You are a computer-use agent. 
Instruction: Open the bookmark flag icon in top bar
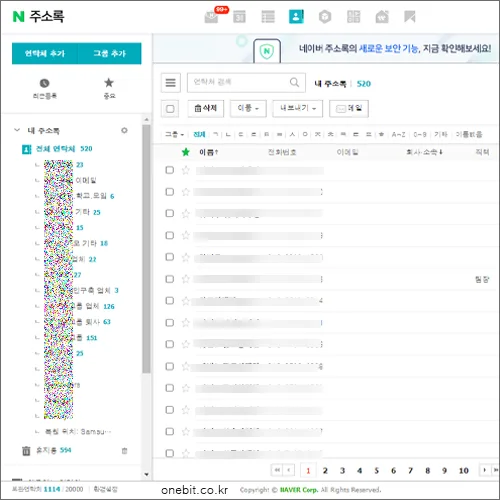coord(410,16)
